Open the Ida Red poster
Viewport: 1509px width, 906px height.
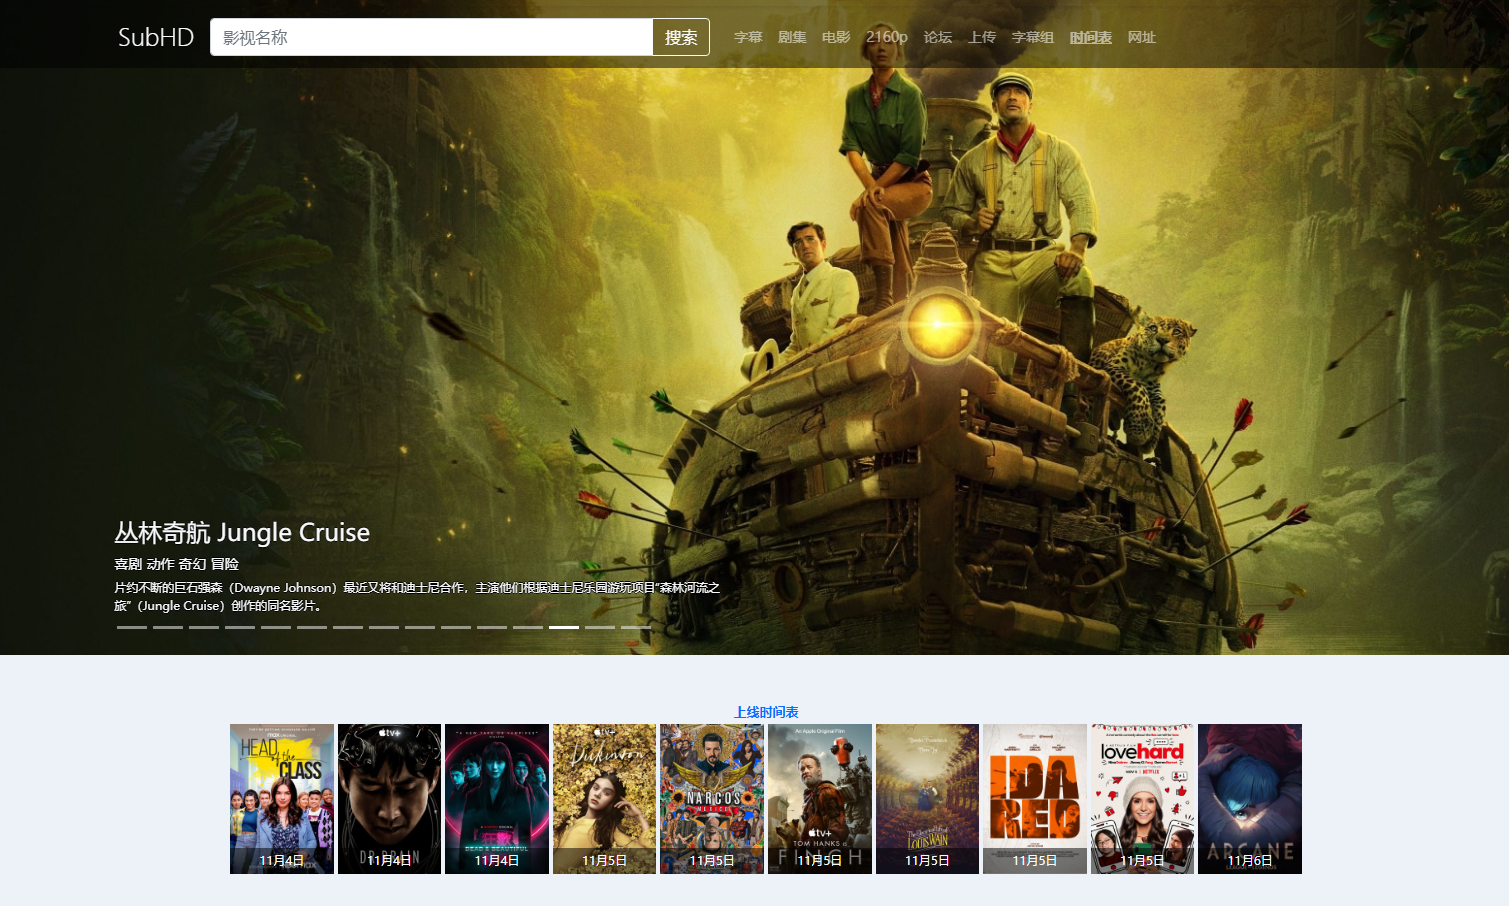coord(1035,799)
